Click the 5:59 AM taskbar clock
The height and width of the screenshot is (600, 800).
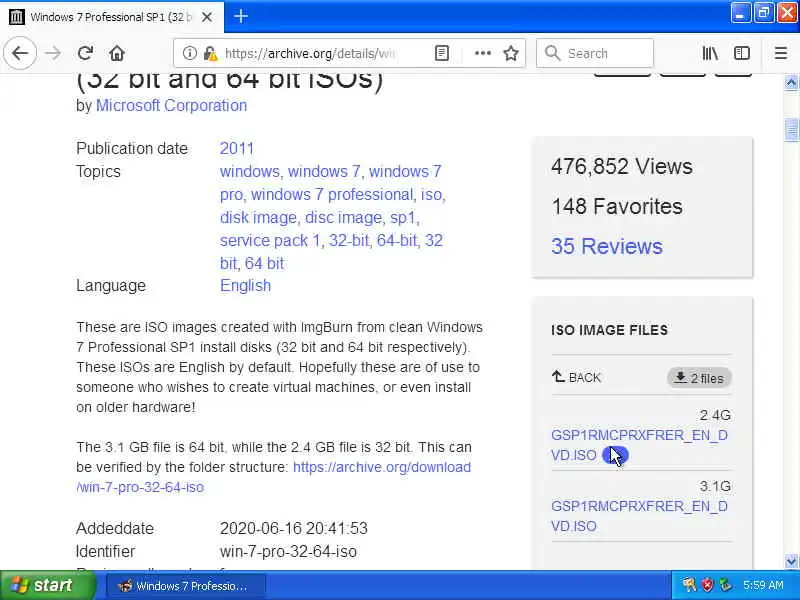(x=763, y=585)
